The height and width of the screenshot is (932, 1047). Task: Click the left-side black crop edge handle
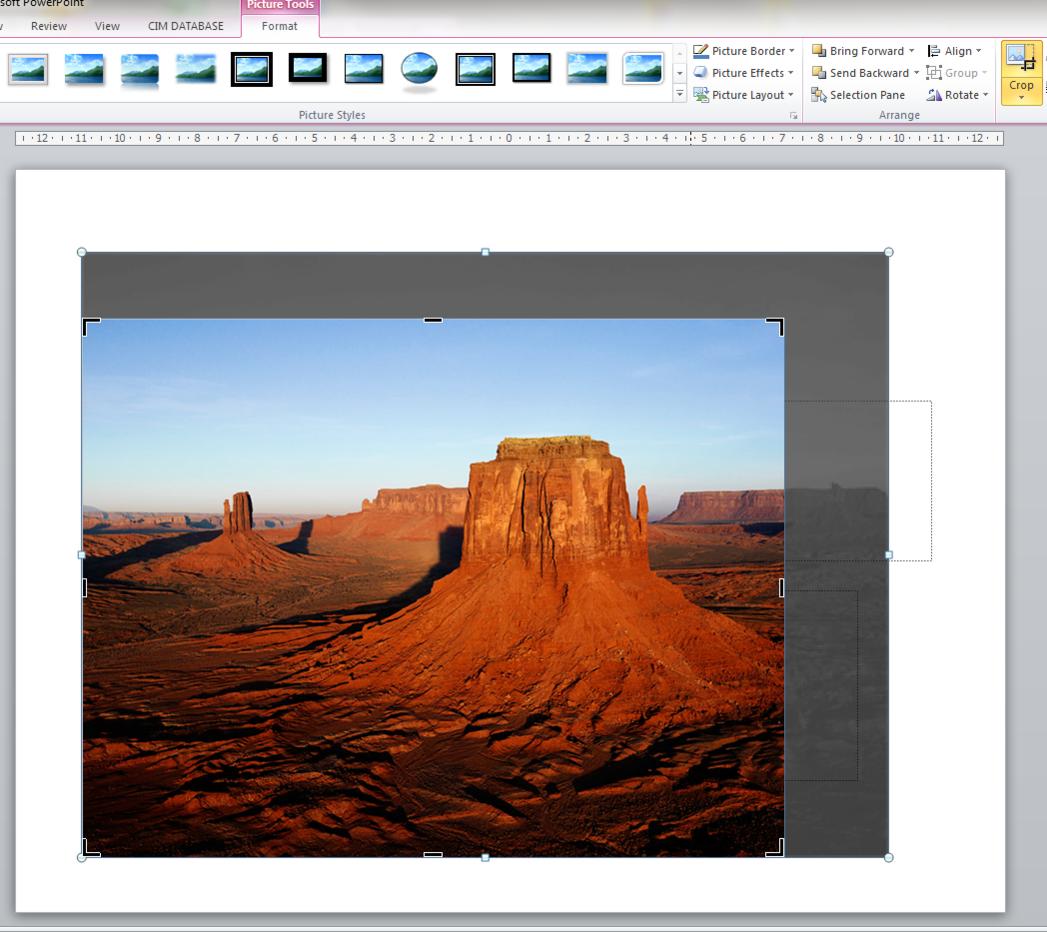84,588
